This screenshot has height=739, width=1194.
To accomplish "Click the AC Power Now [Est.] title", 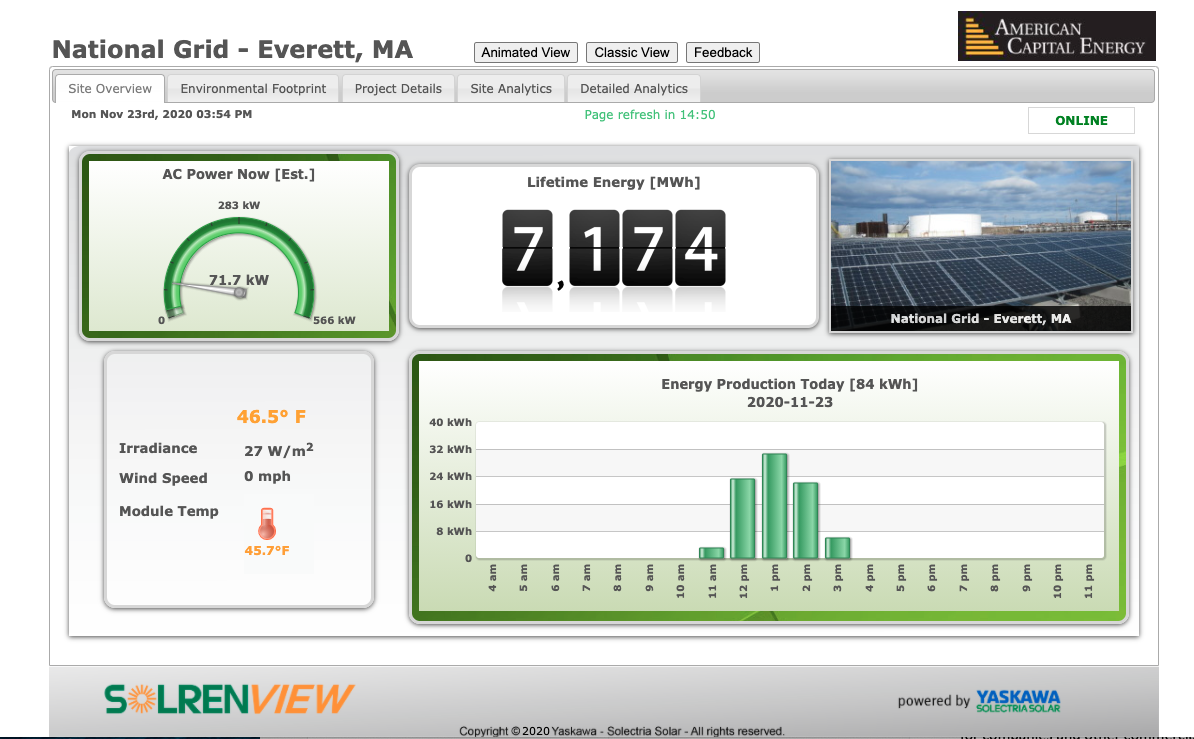I will coord(238,174).
